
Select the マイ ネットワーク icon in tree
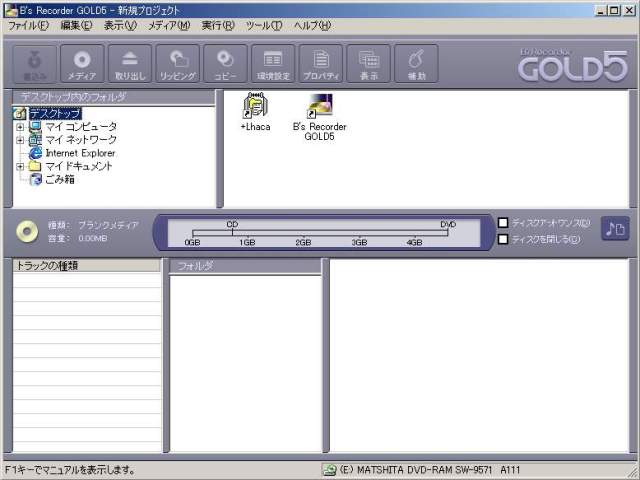35,140
